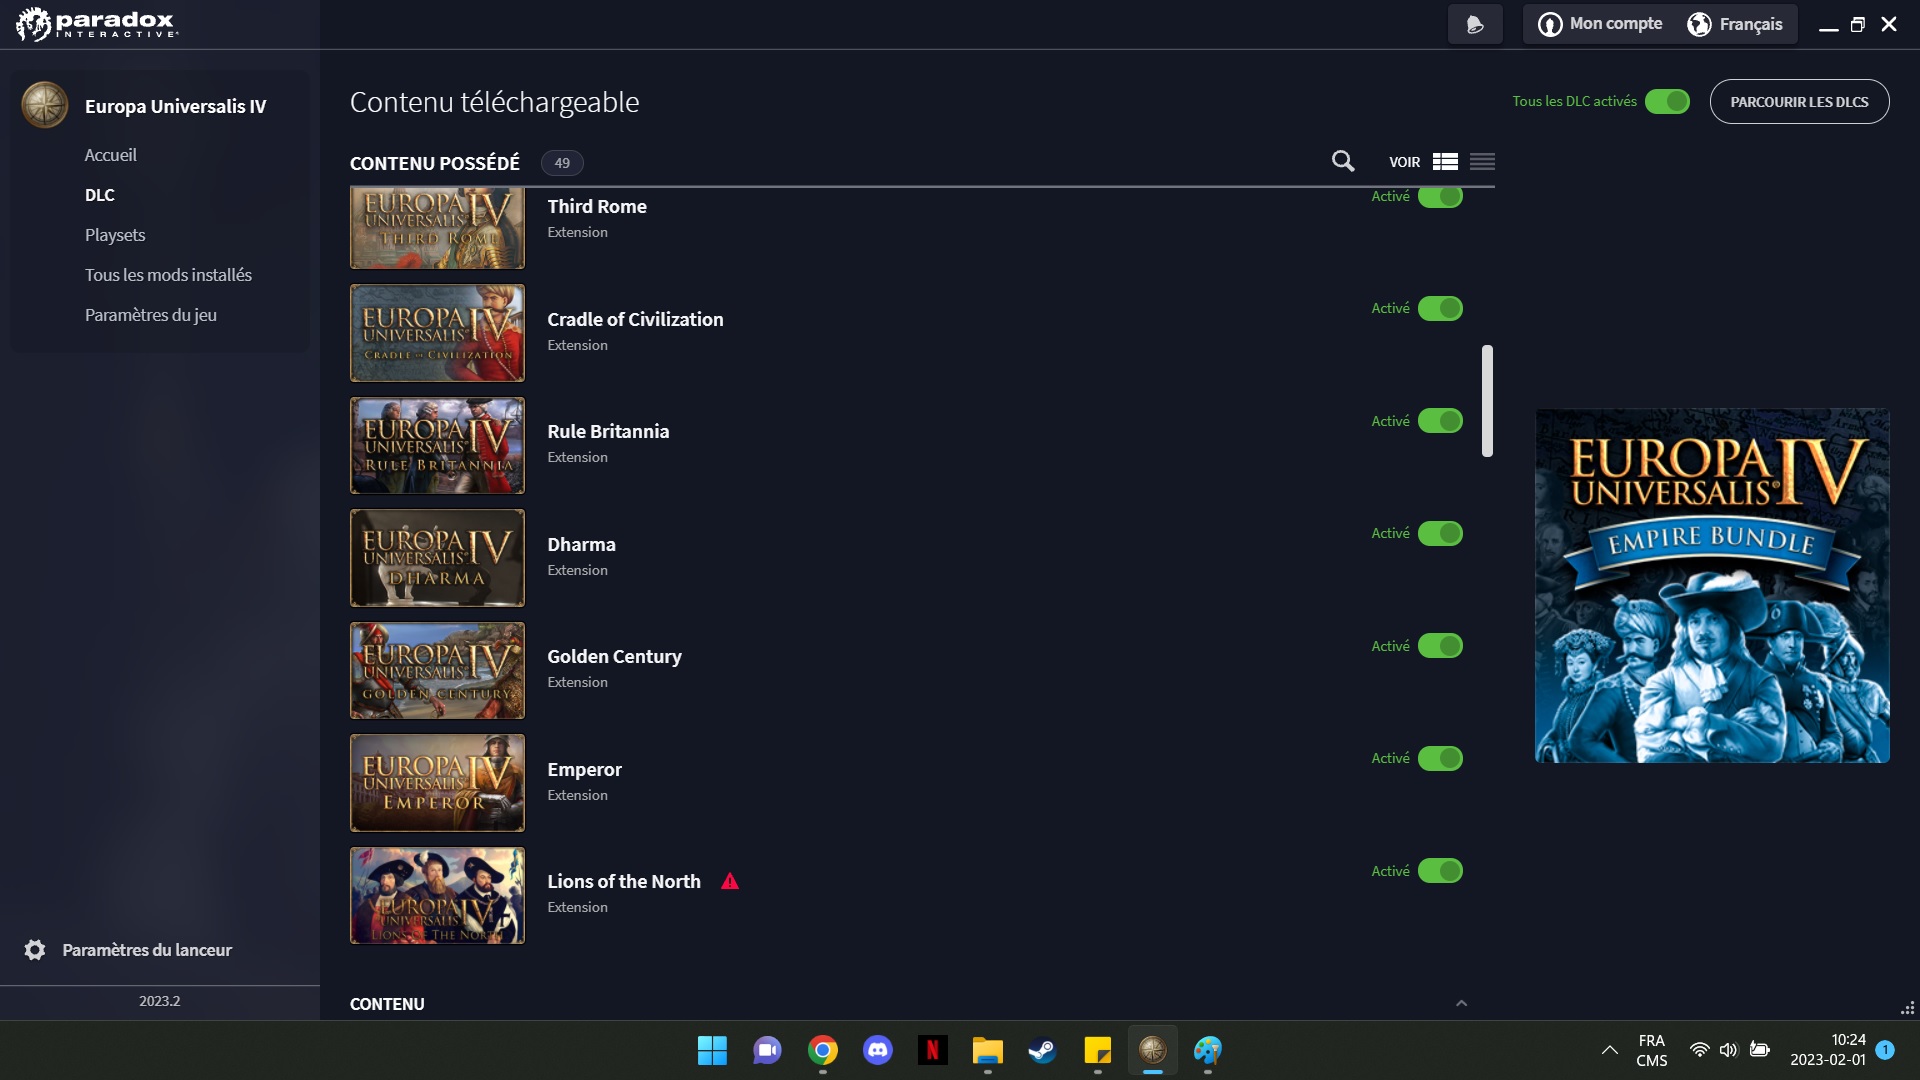
Task: Open the Paint app icon in taskbar
Action: [1208, 1050]
